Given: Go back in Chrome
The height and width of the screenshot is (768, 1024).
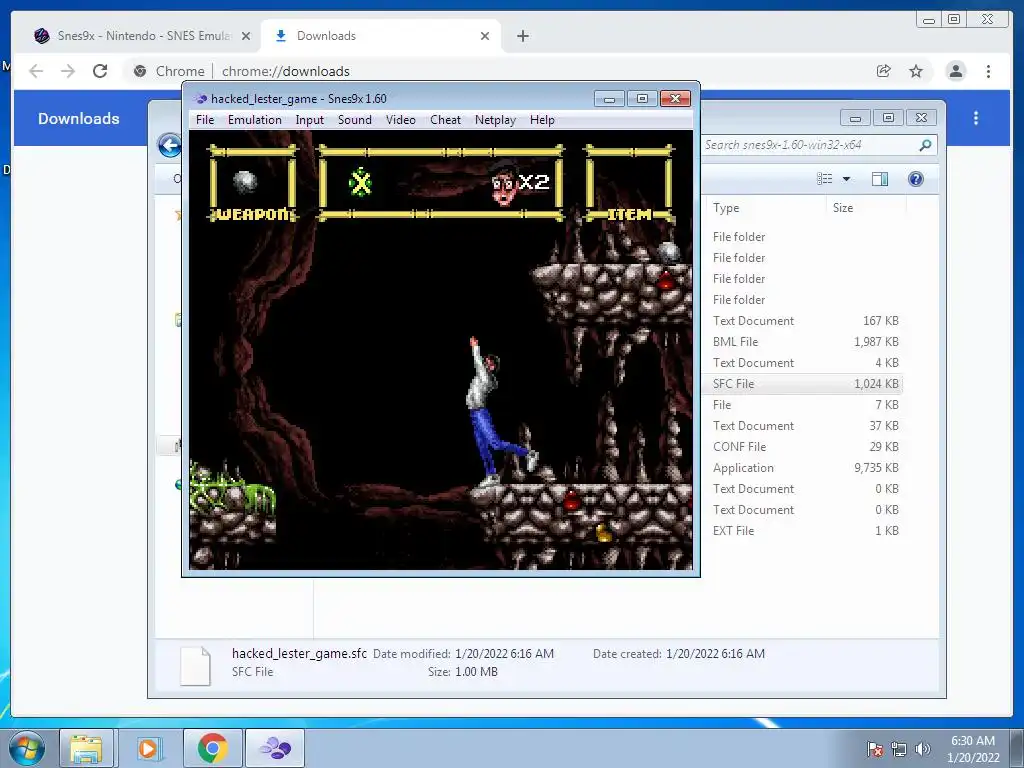Looking at the screenshot, I should [36, 71].
